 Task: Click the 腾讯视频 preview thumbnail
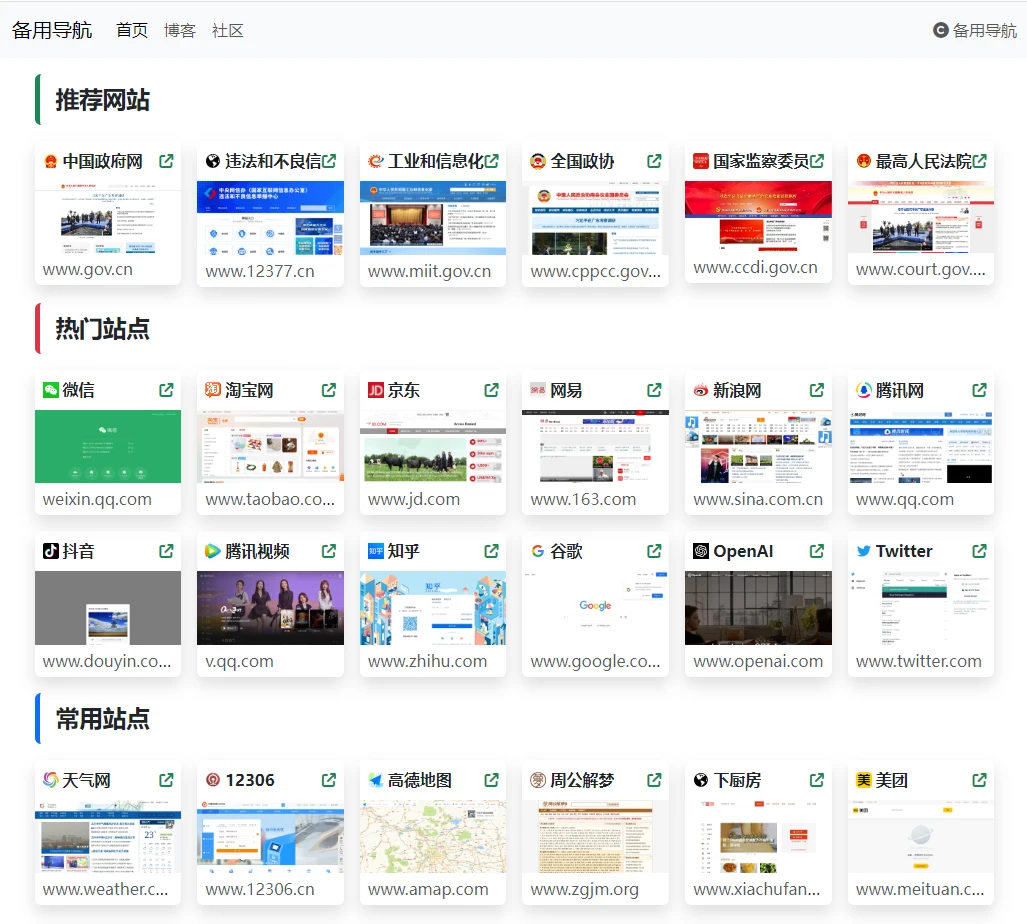270,608
